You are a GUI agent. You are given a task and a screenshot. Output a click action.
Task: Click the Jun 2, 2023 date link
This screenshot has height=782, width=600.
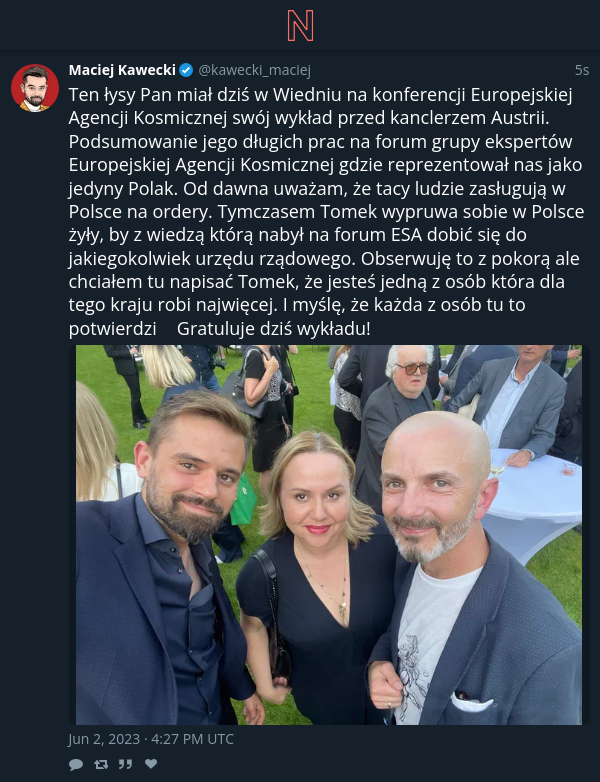151,739
